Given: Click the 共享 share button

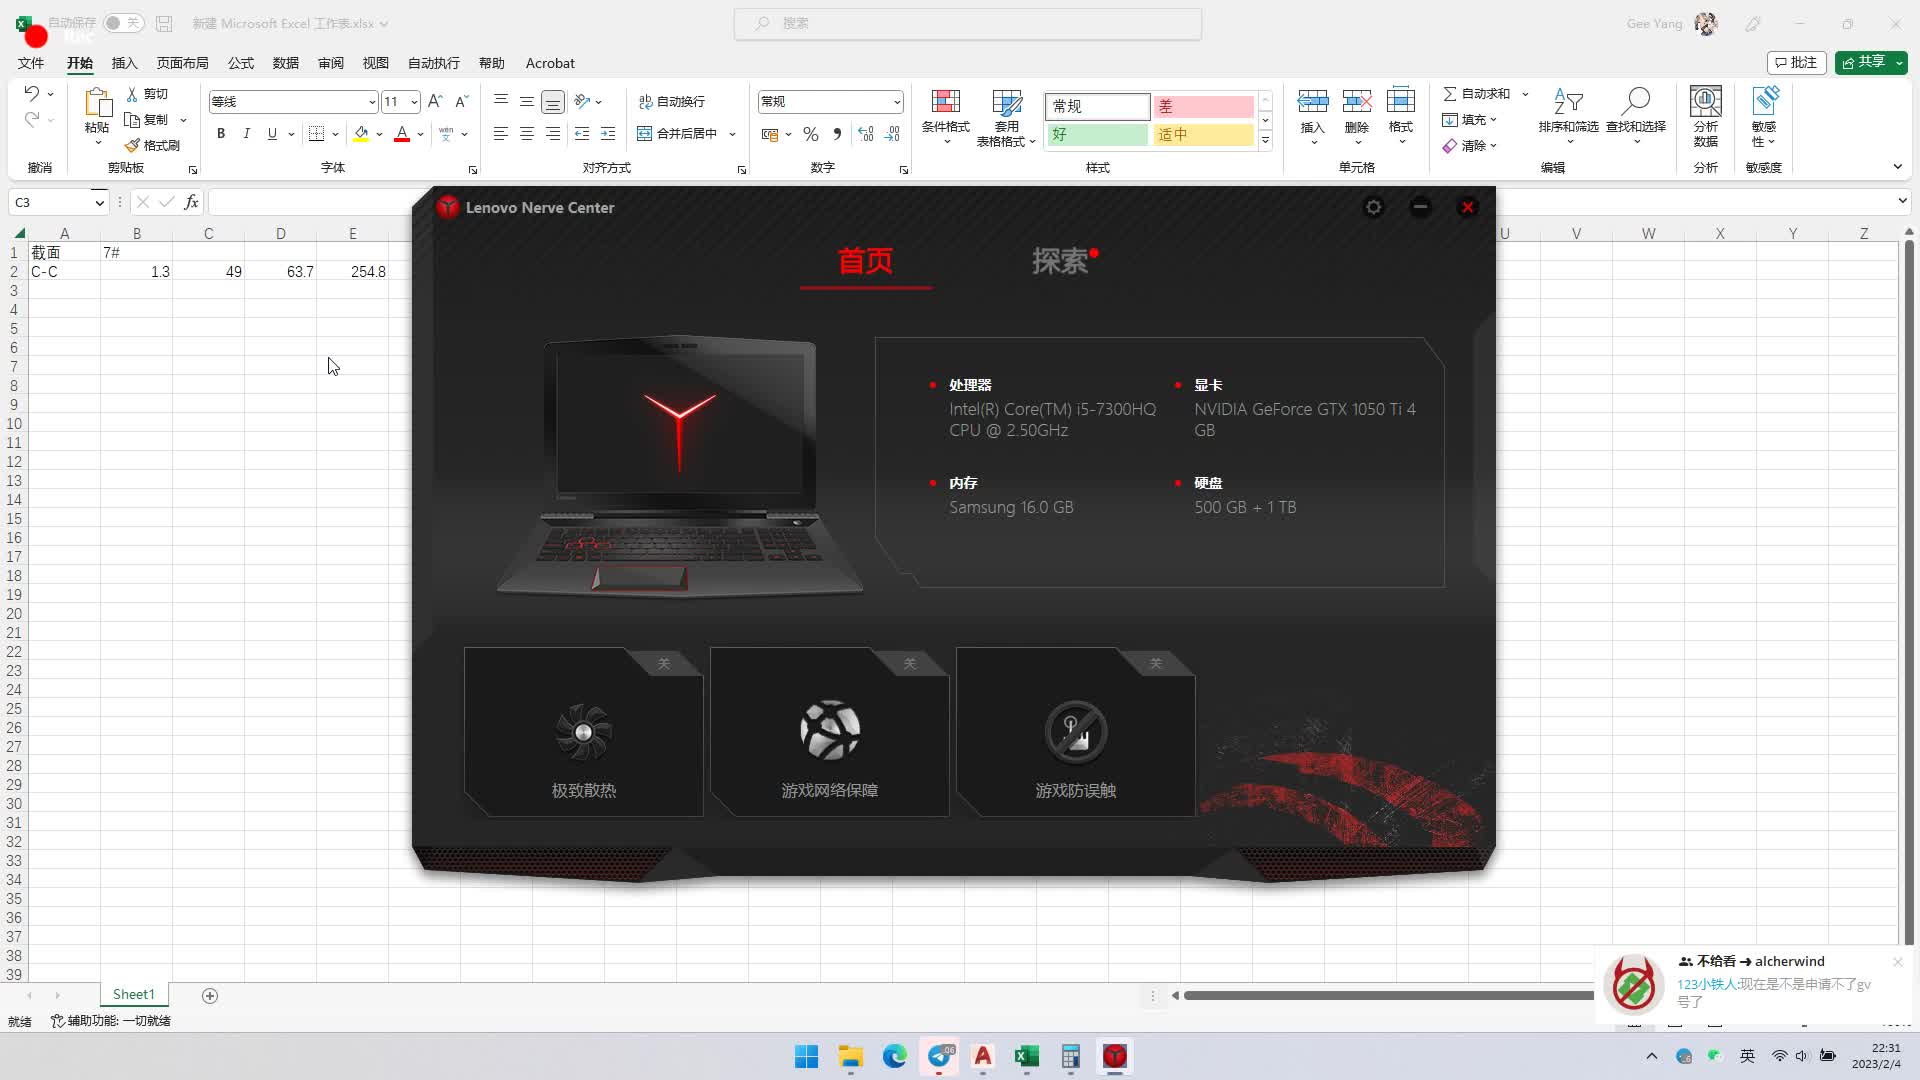Looking at the screenshot, I should click(x=1864, y=62).
